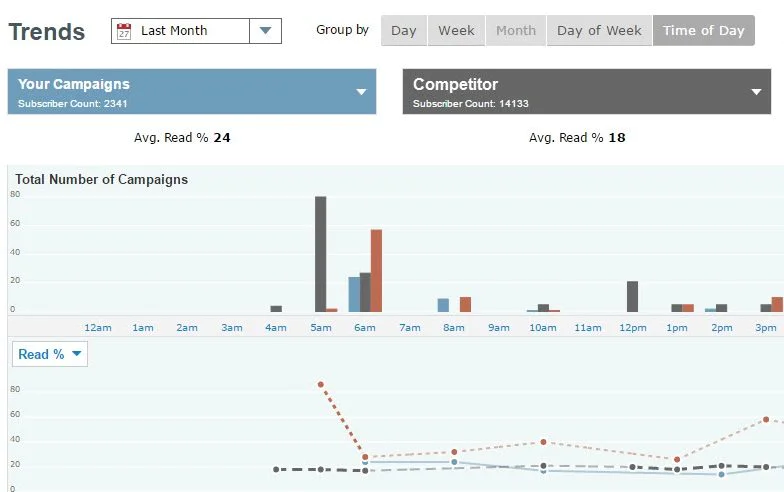This screenshot has width=784, height=492.
Task: Click the 'Trends' page title
Action: point(46,32)
